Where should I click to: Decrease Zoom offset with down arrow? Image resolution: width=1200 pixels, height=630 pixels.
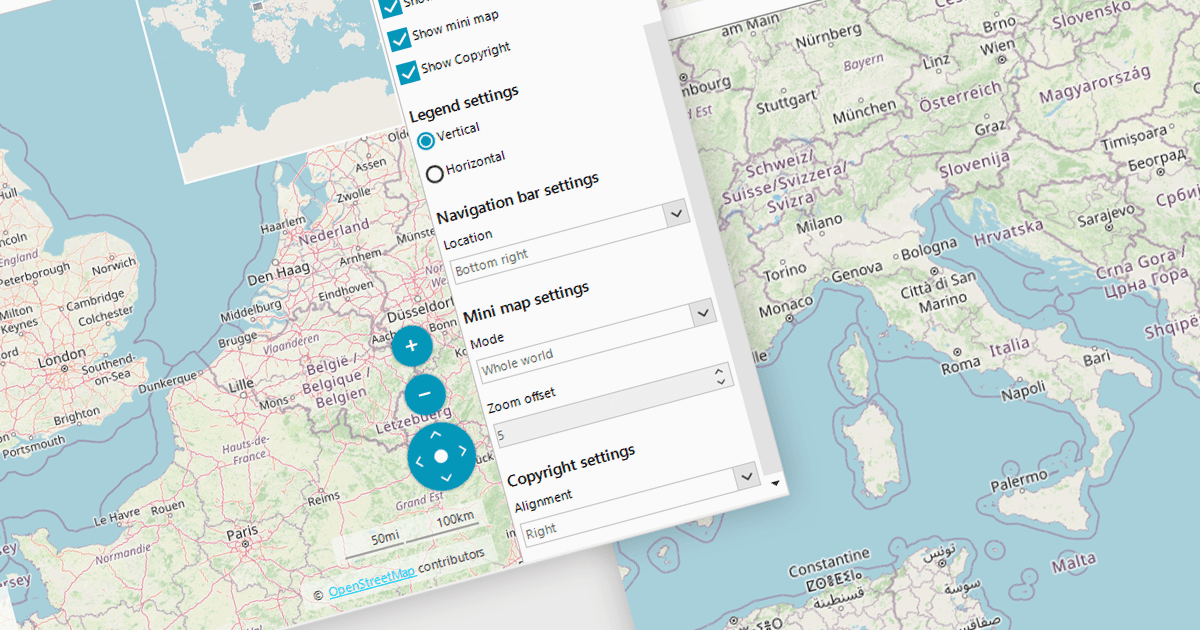[720, 381]
